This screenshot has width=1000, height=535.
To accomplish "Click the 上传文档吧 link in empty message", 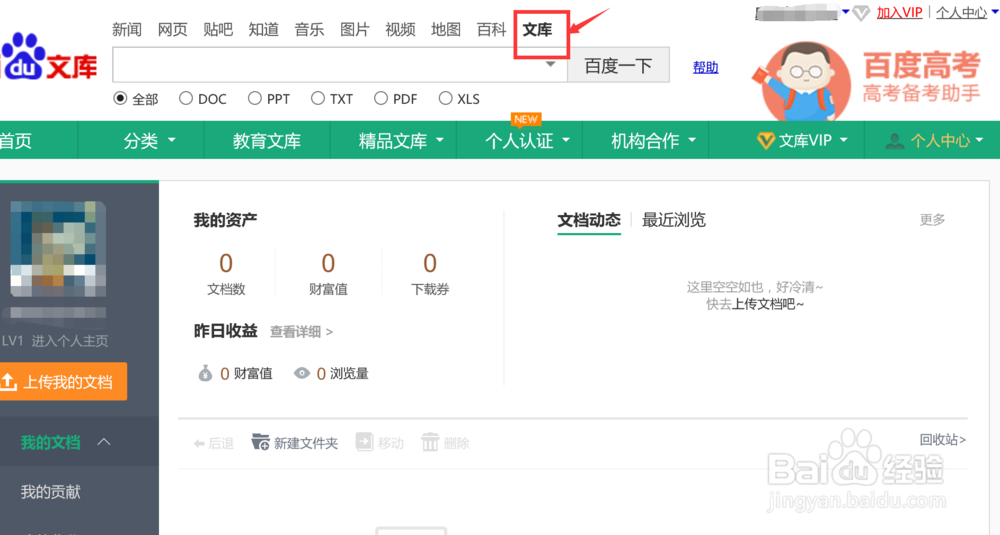I will [767, 304].
